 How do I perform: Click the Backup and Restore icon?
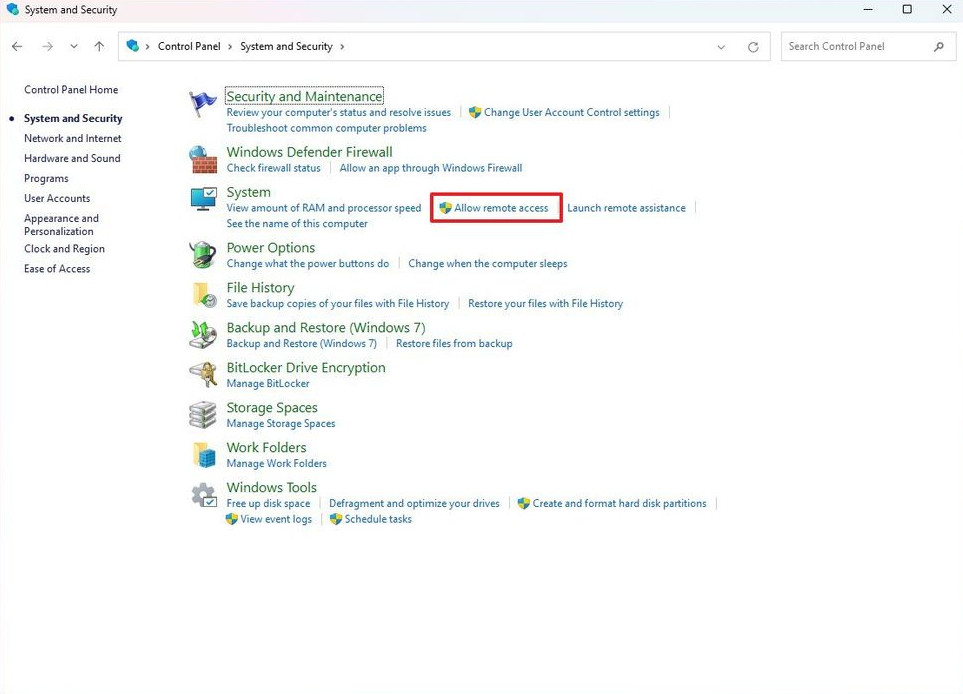203,335
